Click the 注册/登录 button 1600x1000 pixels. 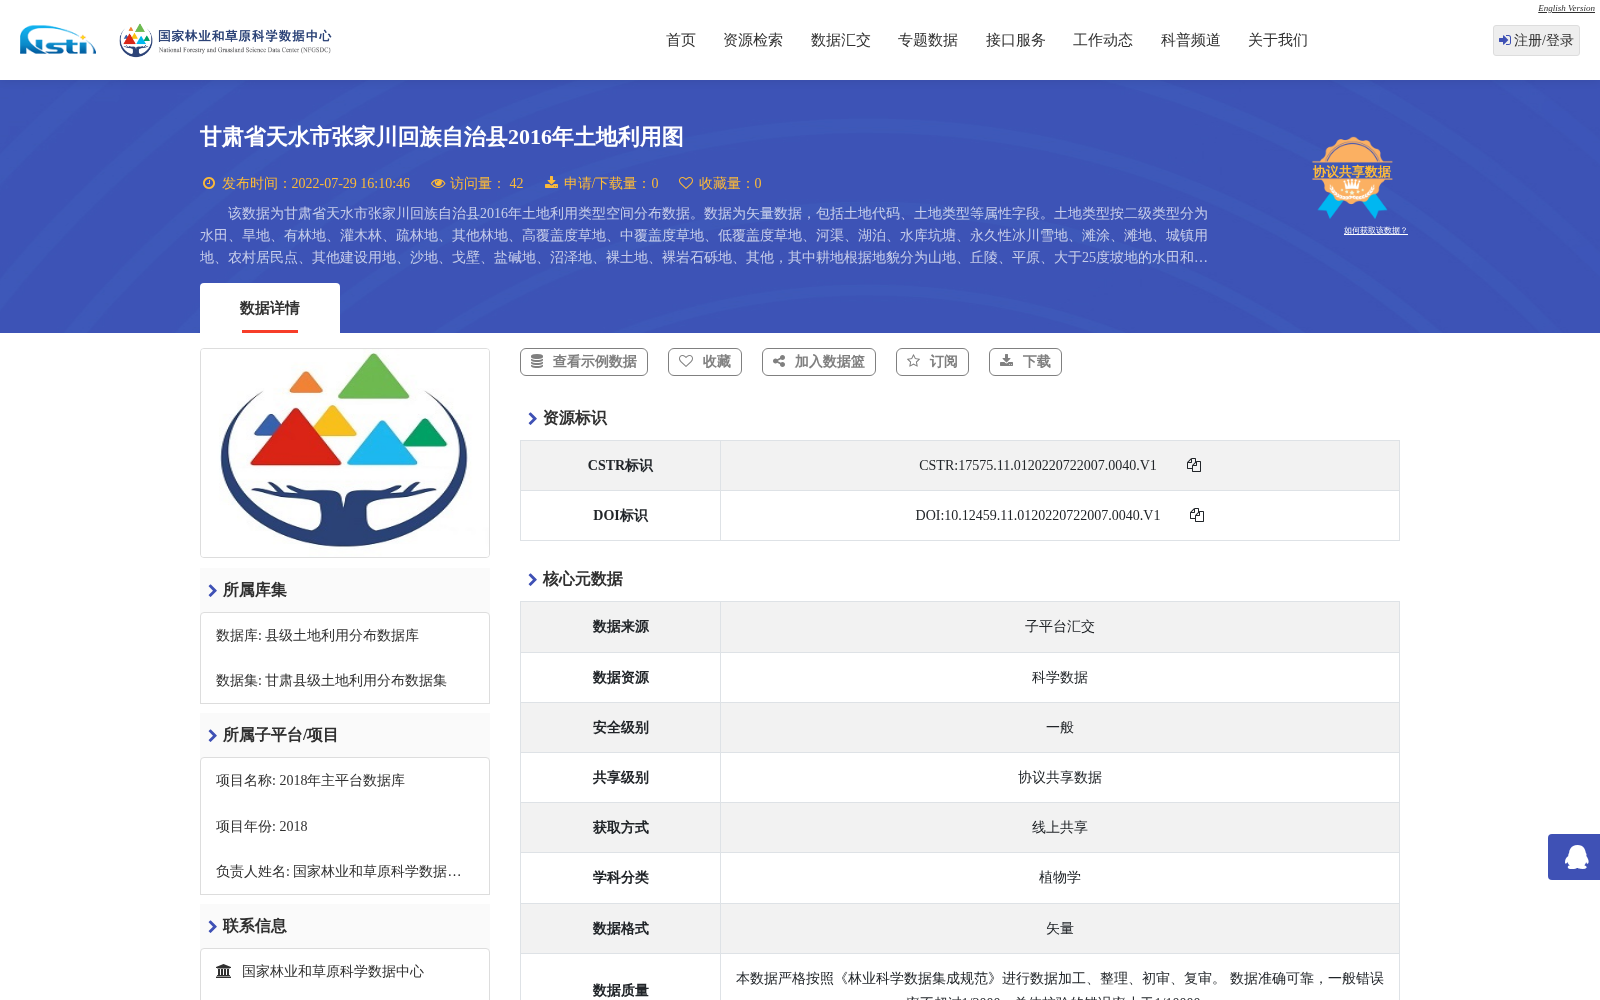(1536, 40)
